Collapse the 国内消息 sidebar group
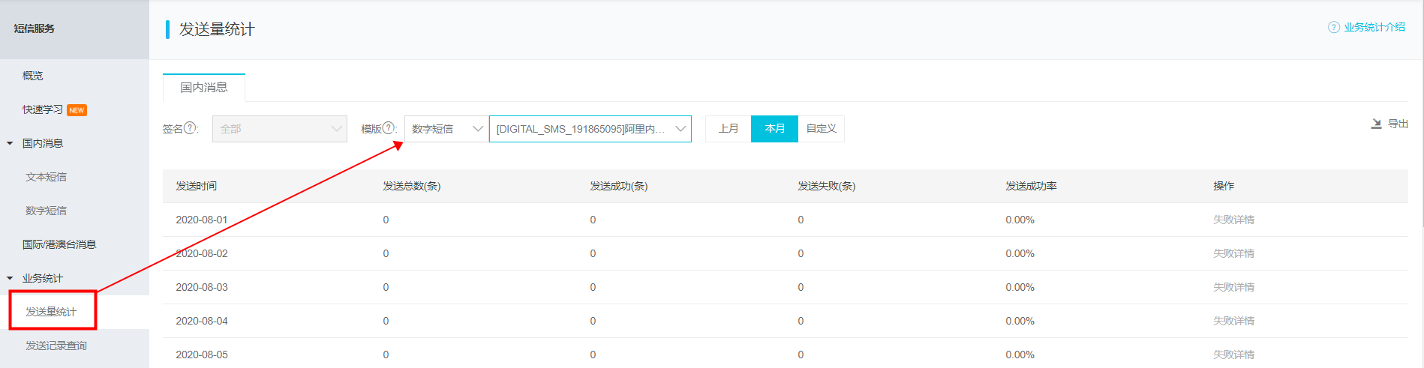1424x368 pixels. [x=10, y=143]
